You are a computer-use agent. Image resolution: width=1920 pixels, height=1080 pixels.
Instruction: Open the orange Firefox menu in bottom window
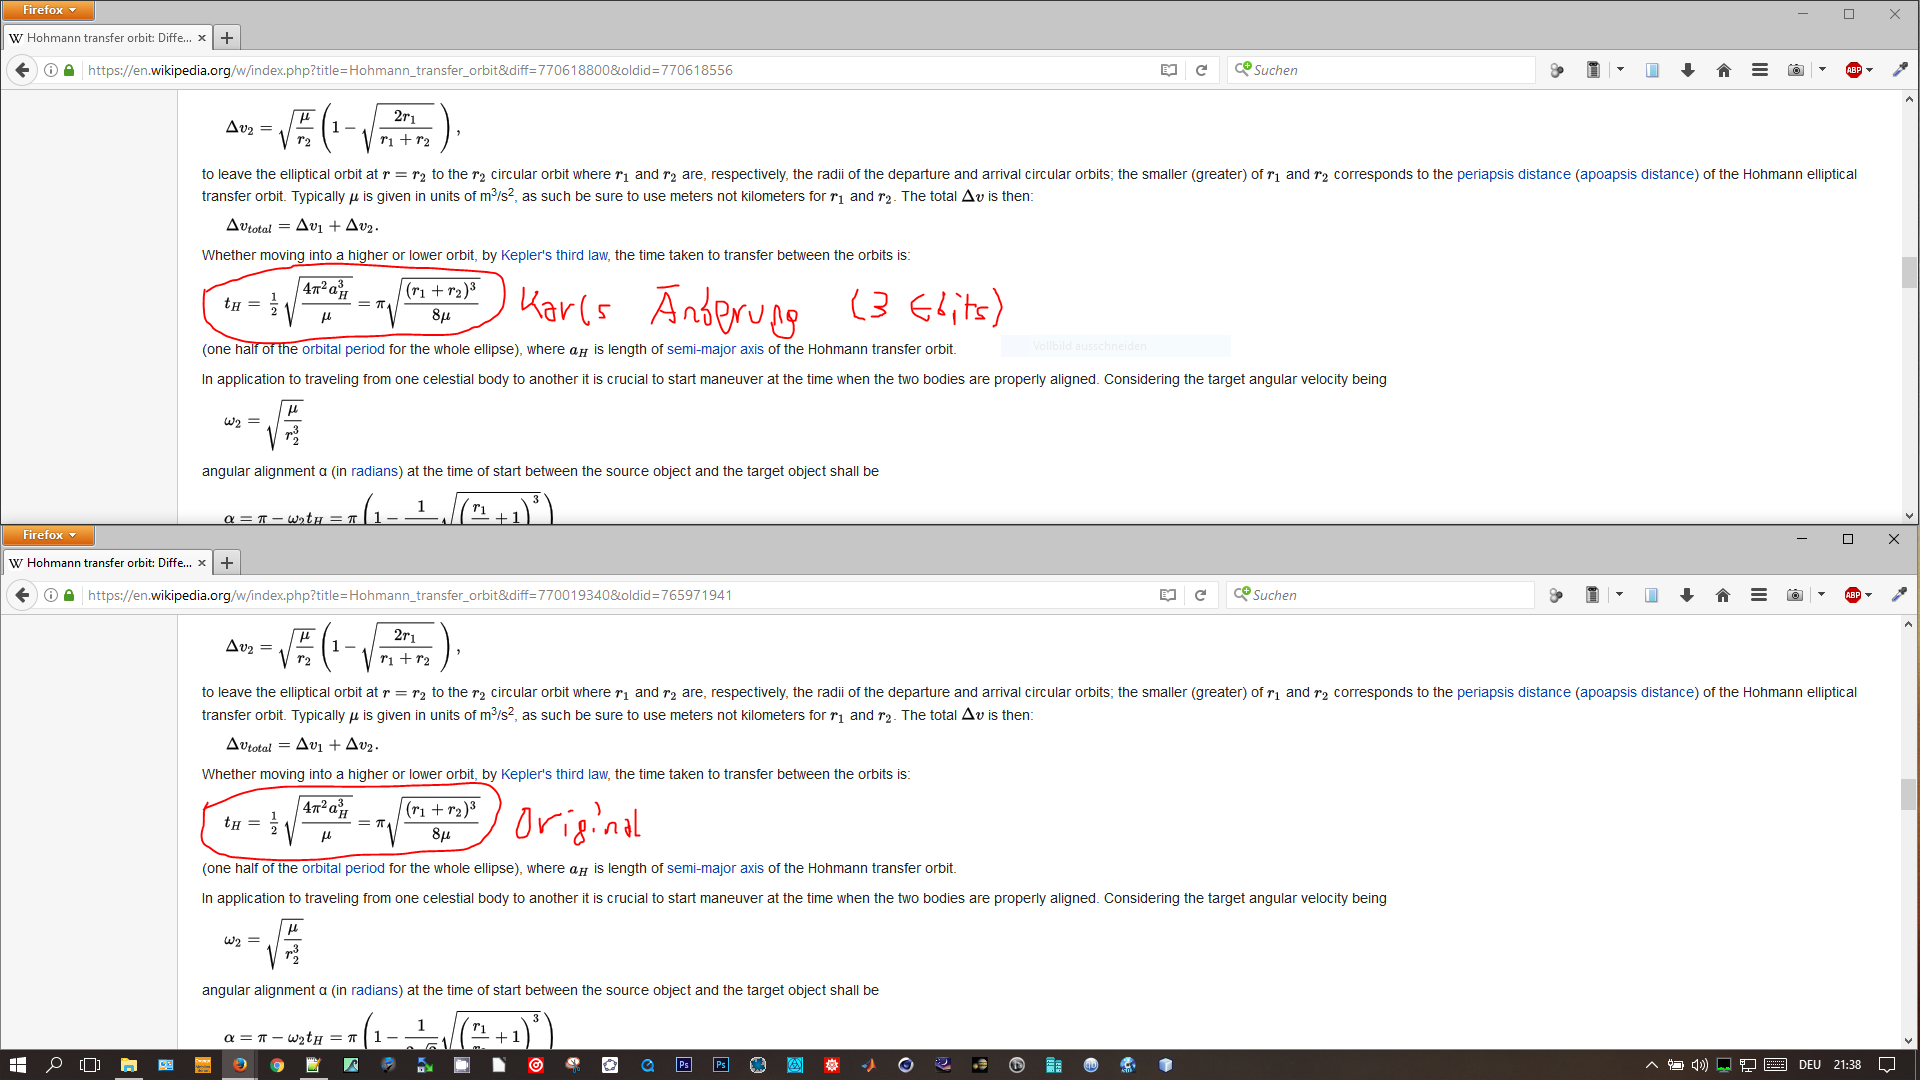tap(48, 535)
